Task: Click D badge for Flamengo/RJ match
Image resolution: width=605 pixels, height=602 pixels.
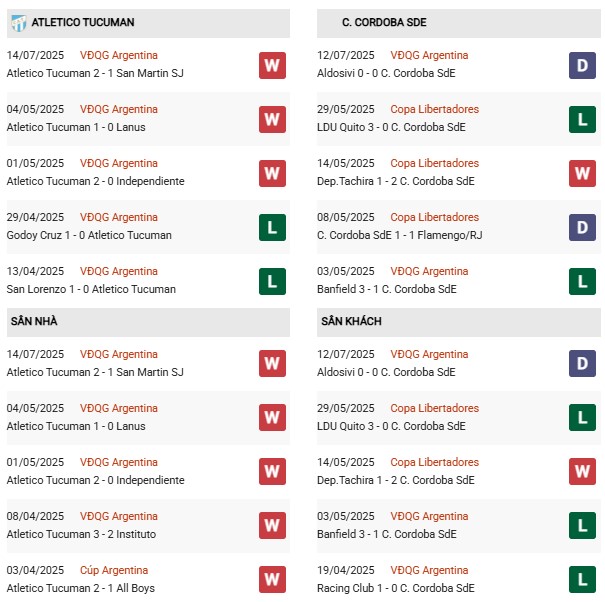Action: [582, 227]
